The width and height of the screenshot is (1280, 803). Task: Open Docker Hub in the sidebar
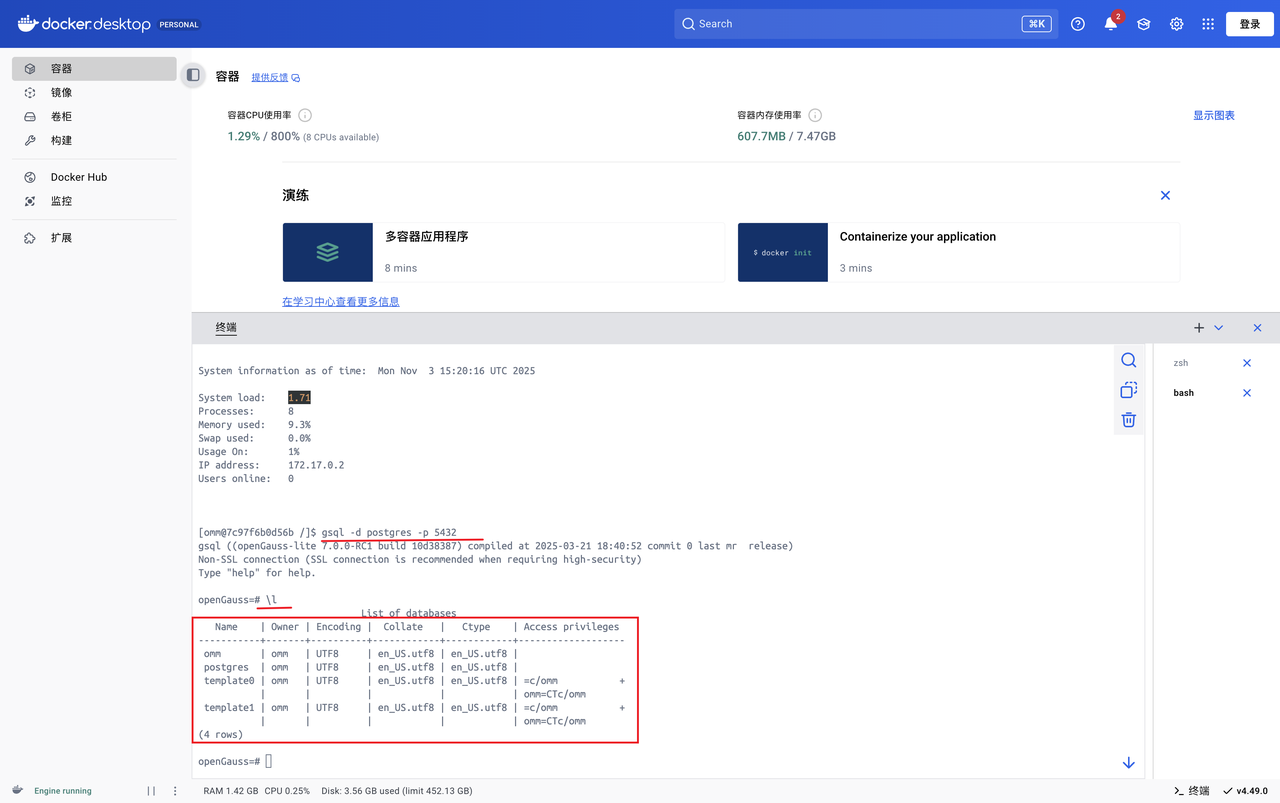tap(94, 177)
